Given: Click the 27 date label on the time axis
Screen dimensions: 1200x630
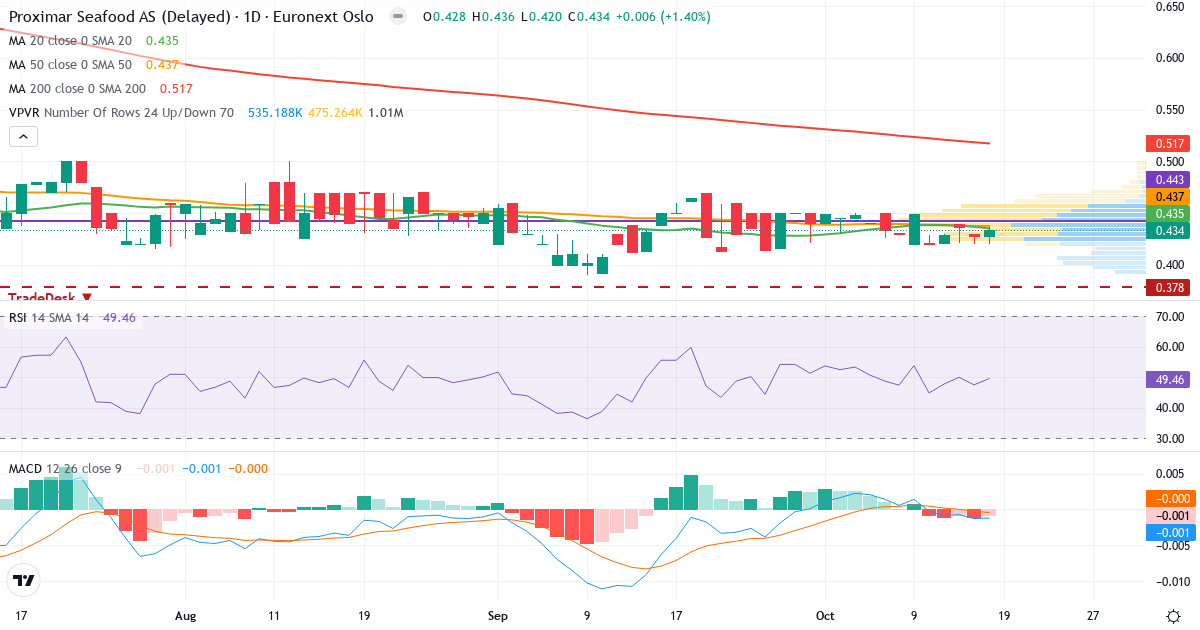Looking at the screenshot, I should pyautogui.click(x=1093, y=615).
